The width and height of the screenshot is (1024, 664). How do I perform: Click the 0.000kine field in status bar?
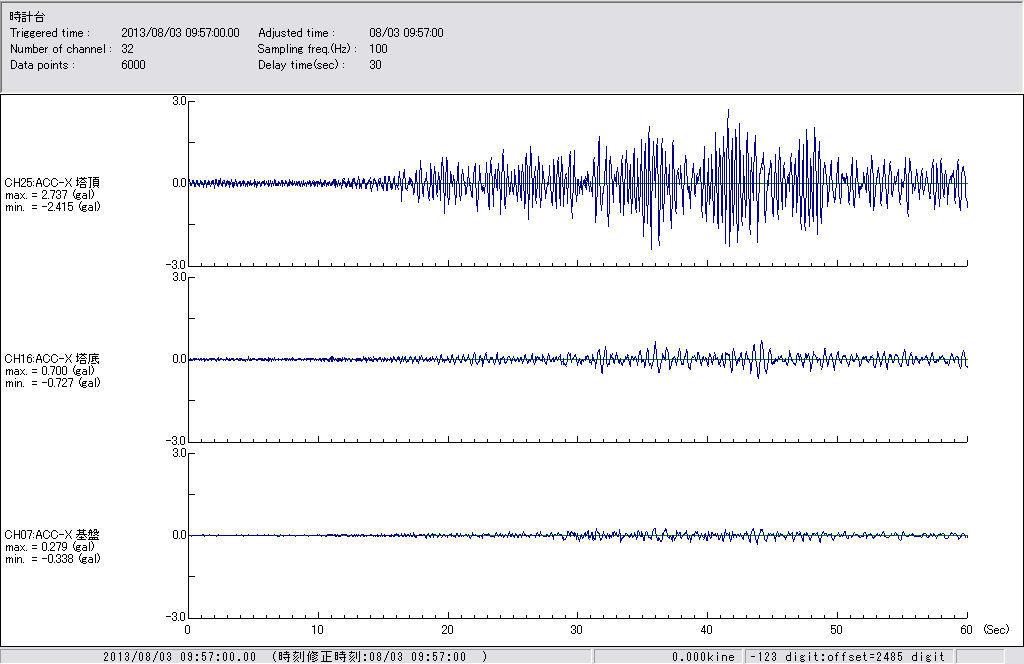point(703,657)
